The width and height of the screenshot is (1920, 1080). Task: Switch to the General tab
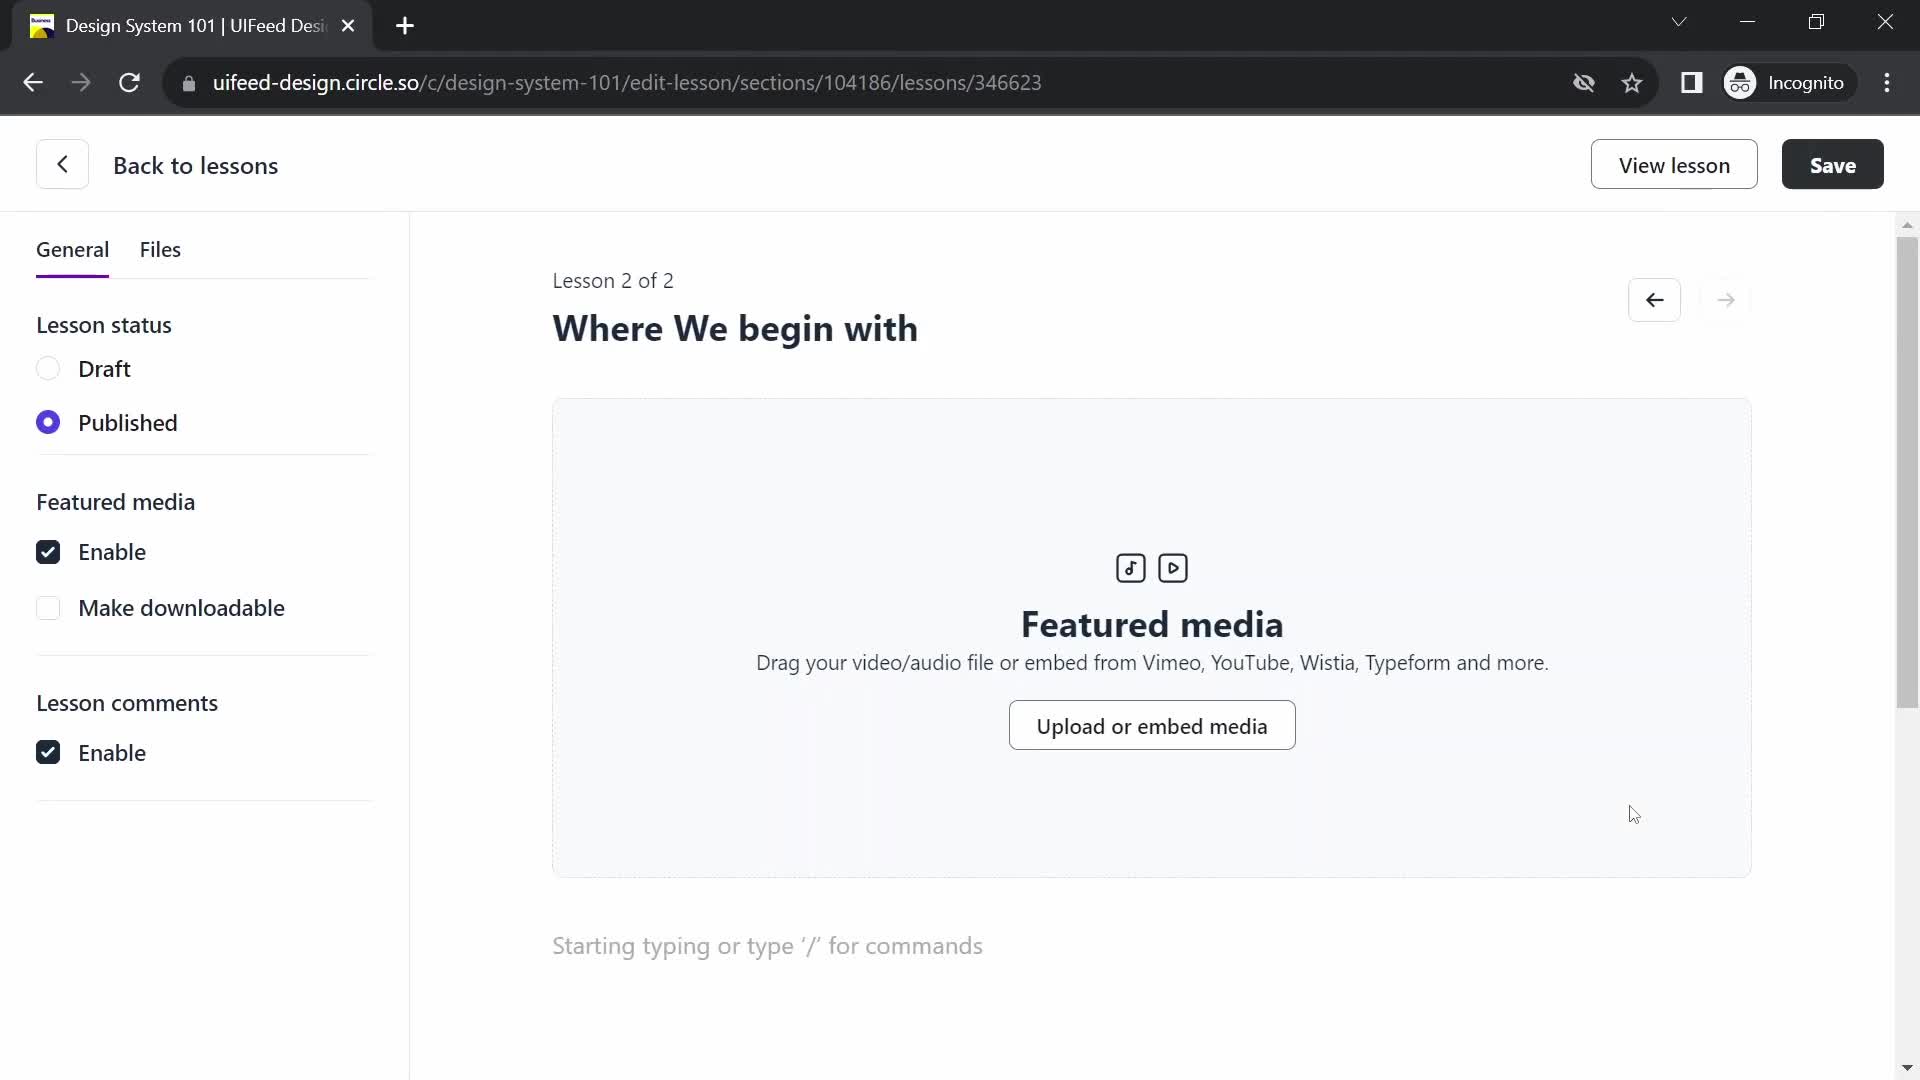point(73,249)
